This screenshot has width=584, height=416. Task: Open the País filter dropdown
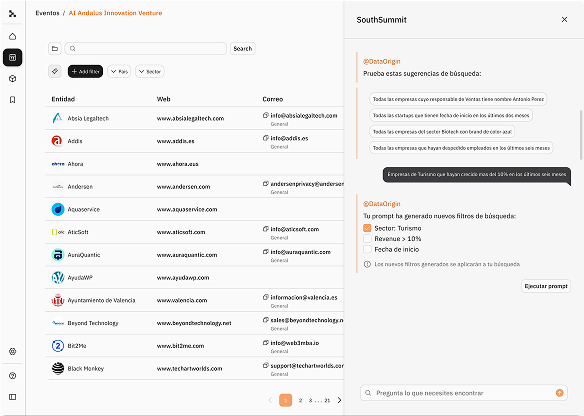(119, 71)
